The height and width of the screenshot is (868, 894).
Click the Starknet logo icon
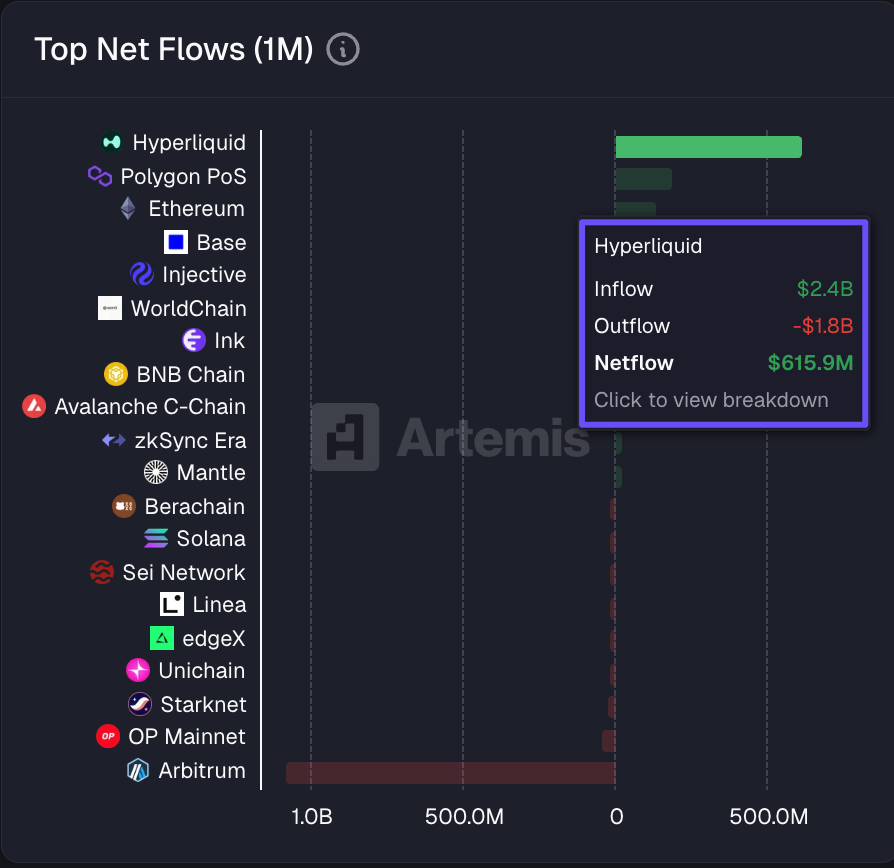pos(140,704)
